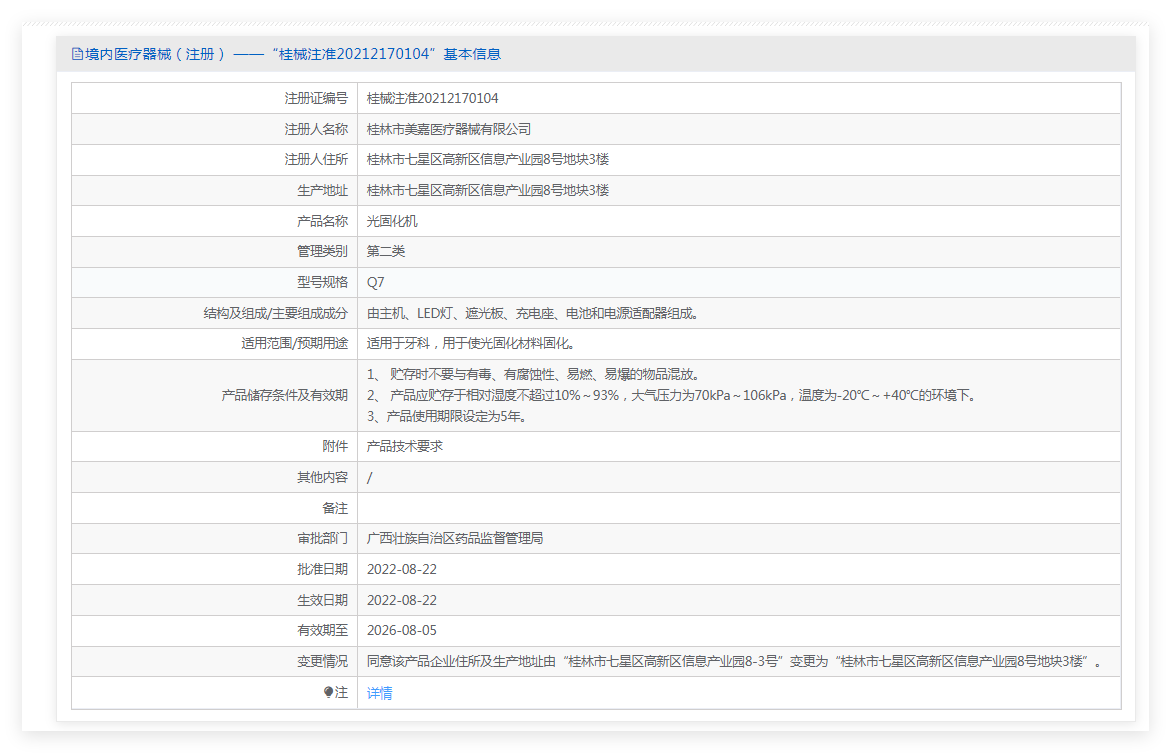Click the 审批部门 row label

point(323,539)
